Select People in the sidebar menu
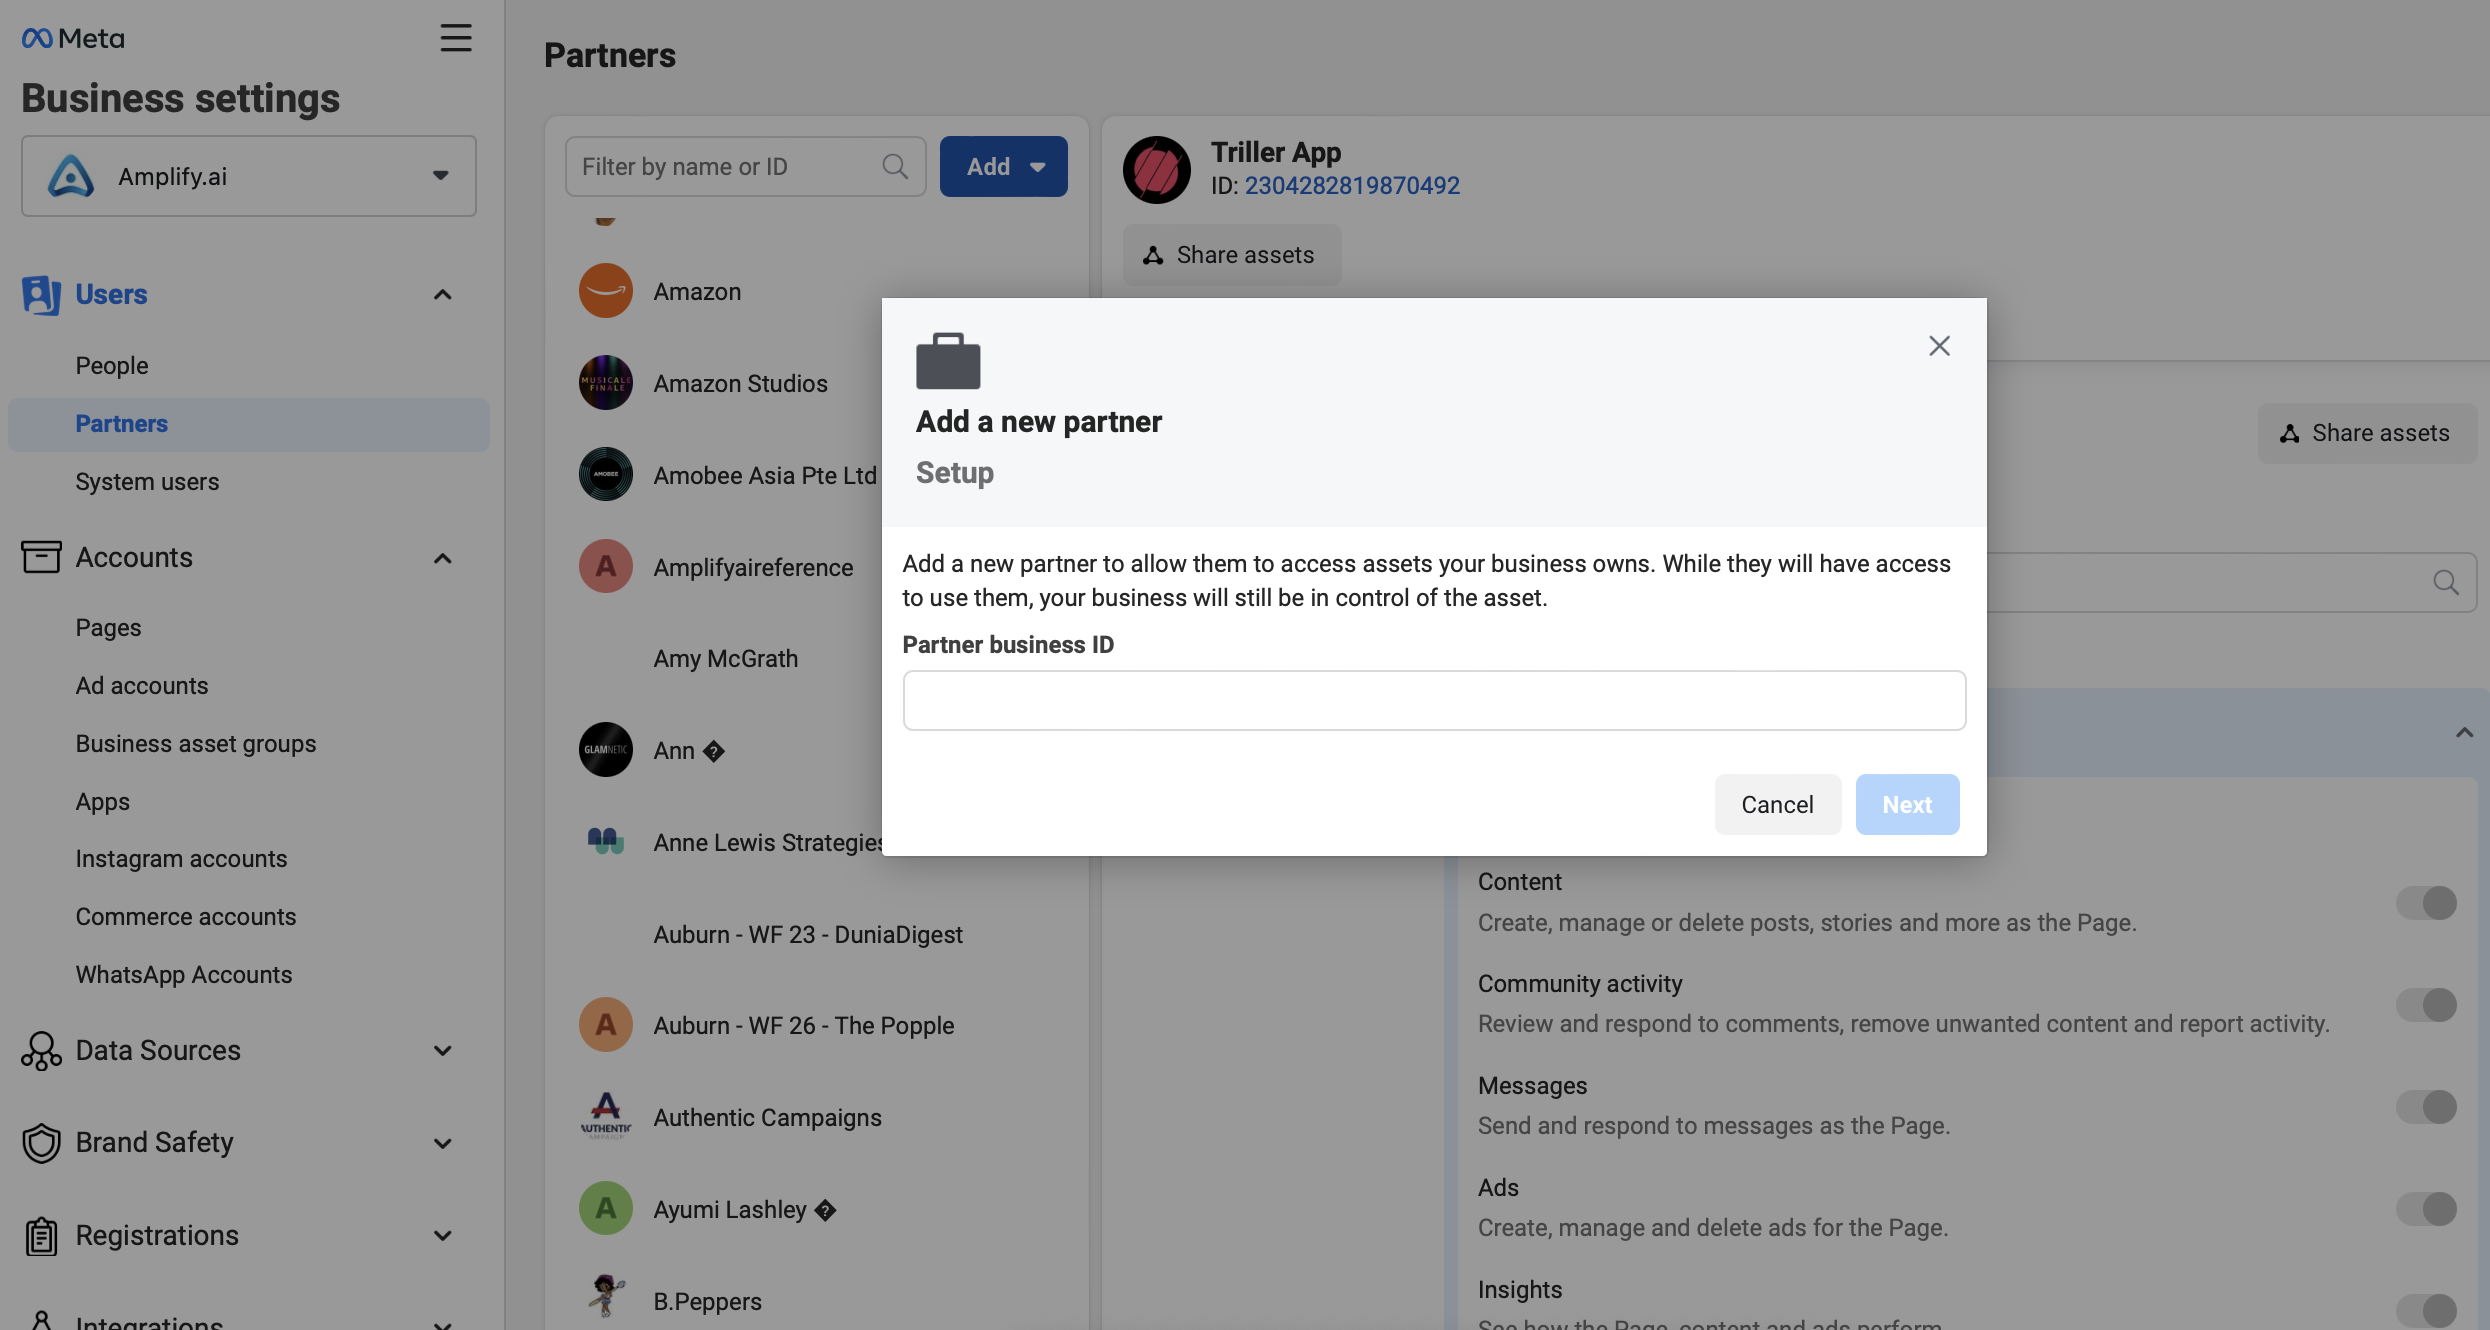The width and height of the screenshot is (2490, 1330). pos(112,366)
